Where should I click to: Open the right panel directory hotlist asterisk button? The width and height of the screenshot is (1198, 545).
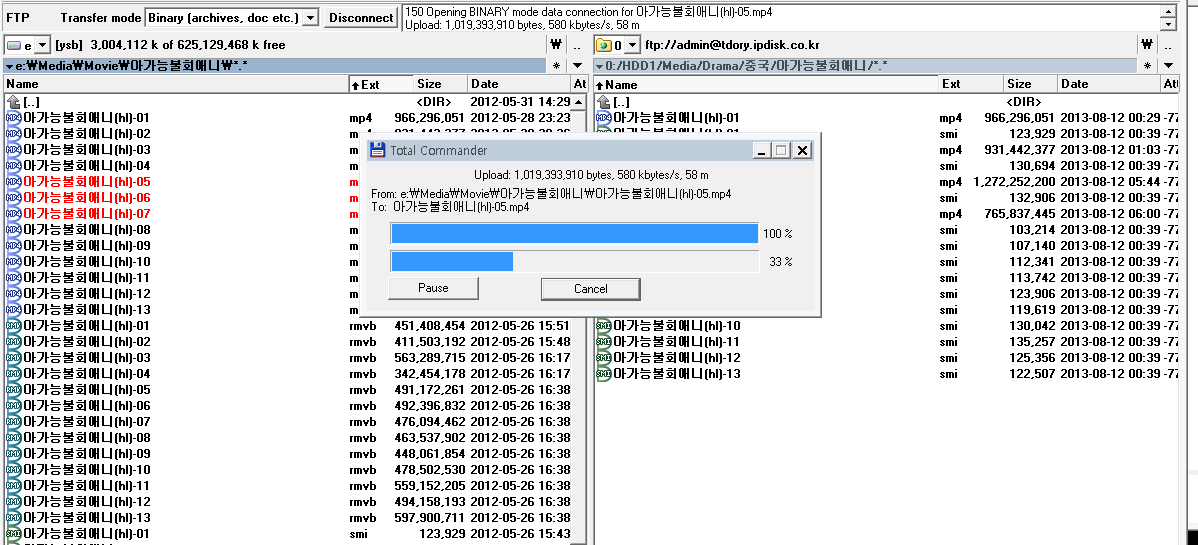point(1148,66)
